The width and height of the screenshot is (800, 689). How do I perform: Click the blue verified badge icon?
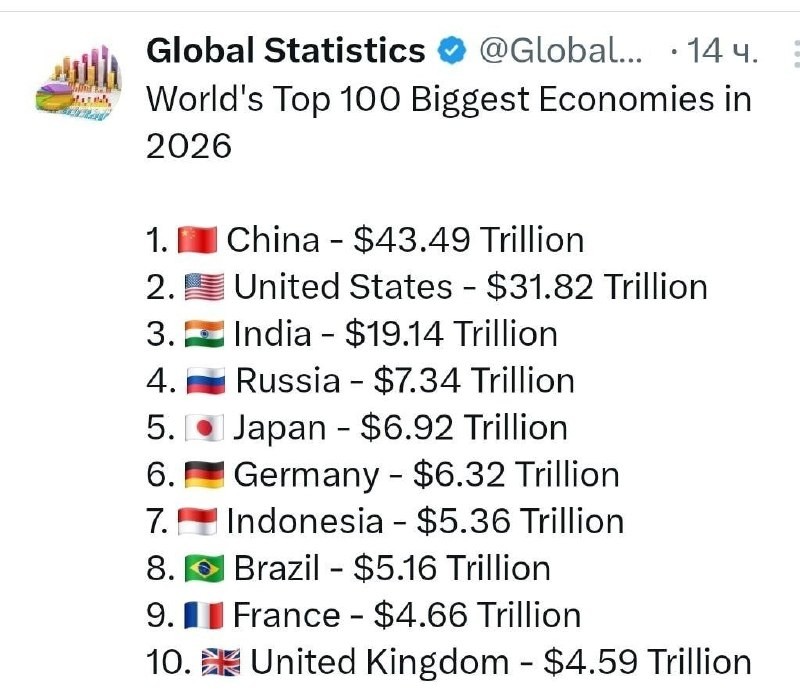pos(453,51)
